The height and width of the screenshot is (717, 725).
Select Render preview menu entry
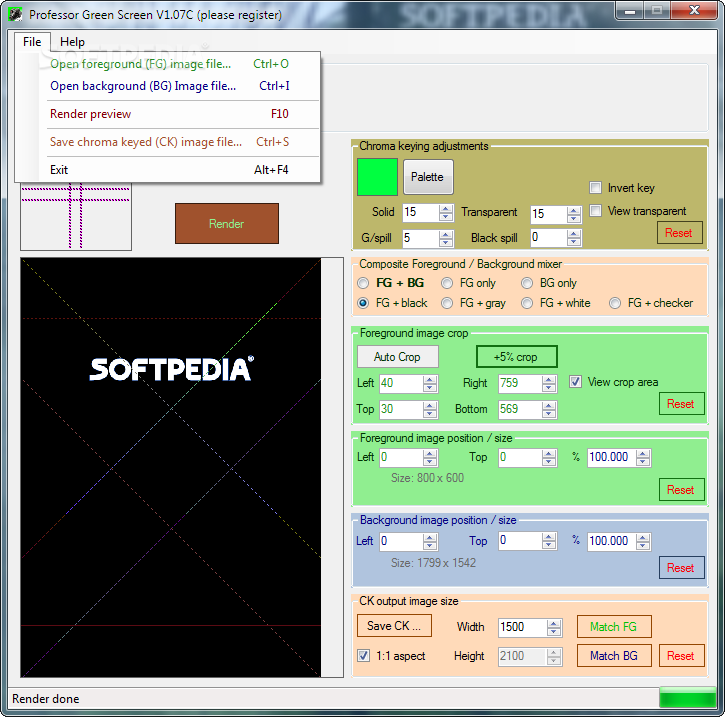[x=169, y=114]
